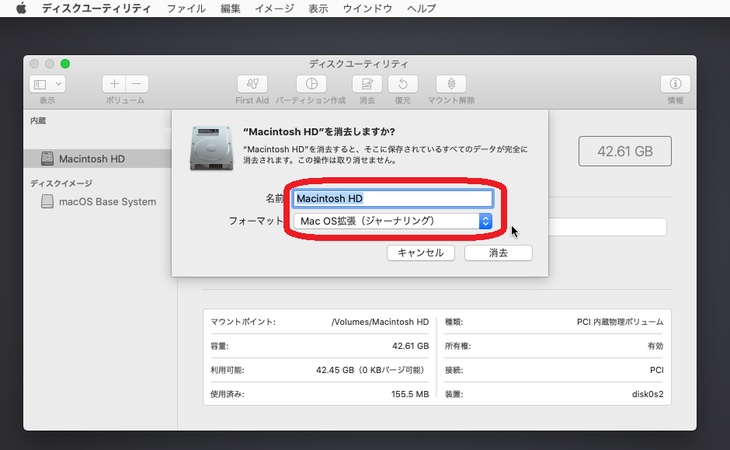Run First Aid from toolbar

click(252, 84)
